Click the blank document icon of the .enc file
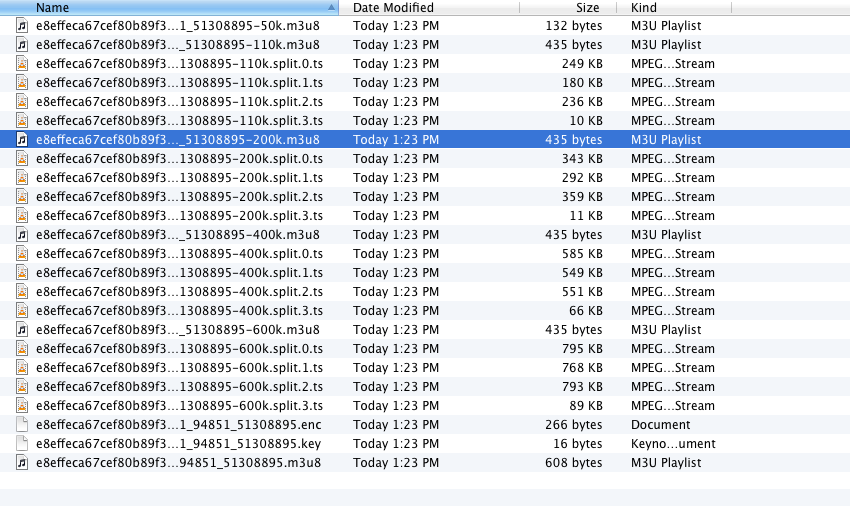The height and width of the screenshot is (508, 850). point(22,425)
